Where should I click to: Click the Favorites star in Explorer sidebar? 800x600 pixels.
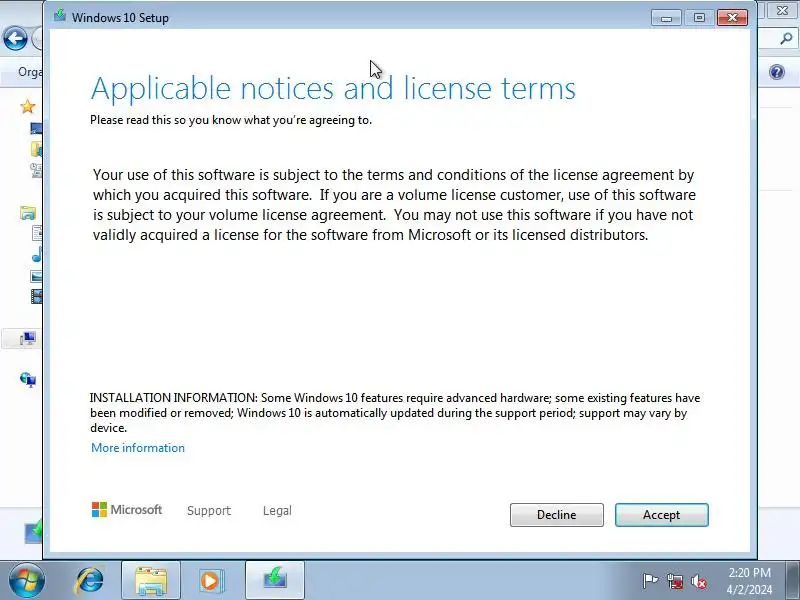(x=28, y=107)
